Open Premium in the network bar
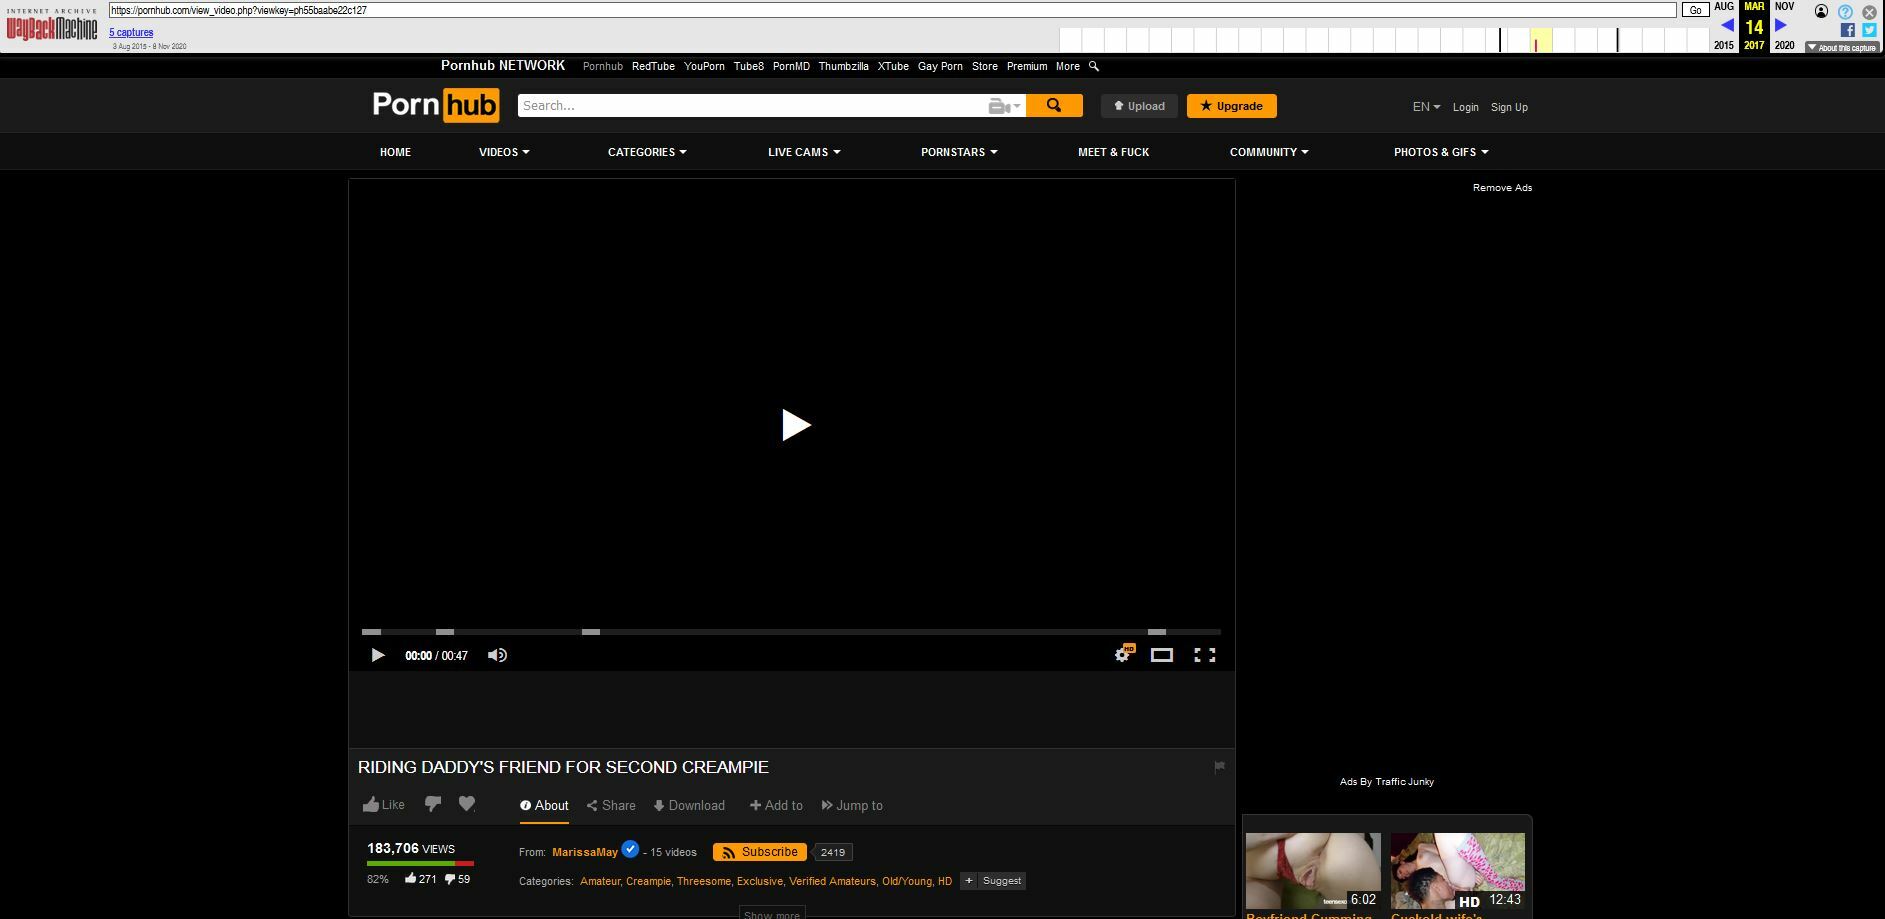 [x=1027, y=66]
